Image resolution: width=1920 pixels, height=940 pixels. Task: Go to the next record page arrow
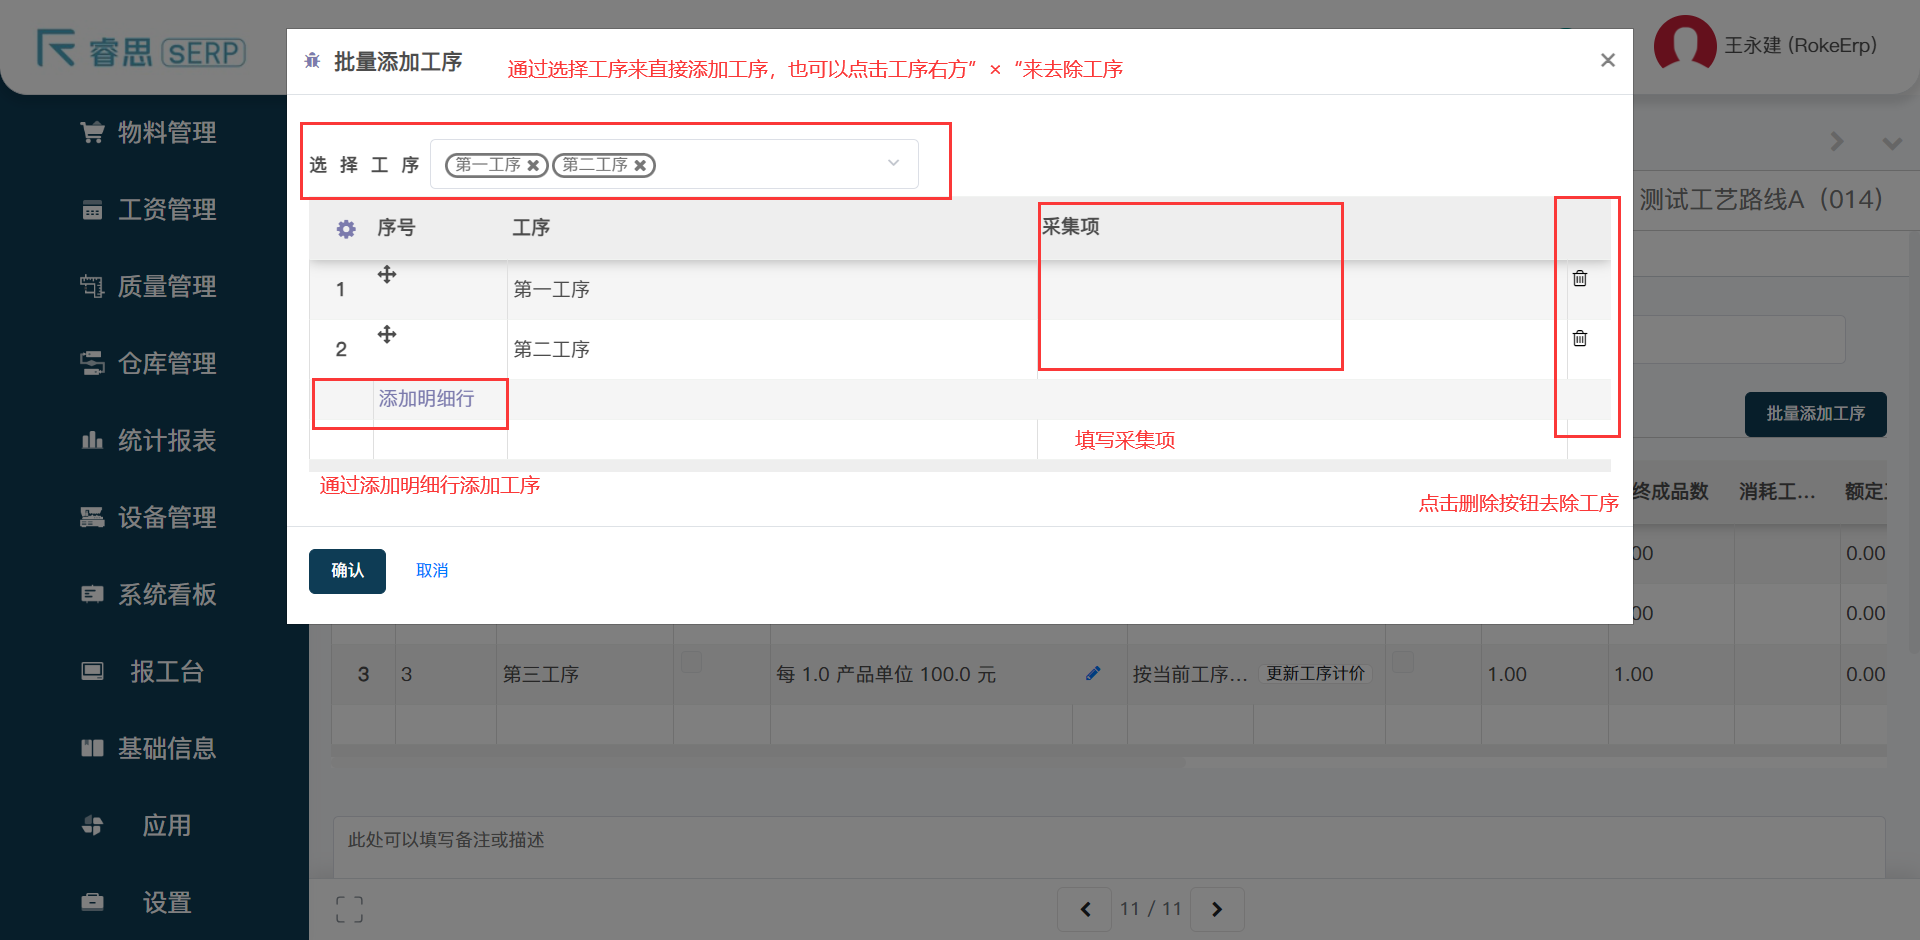tap(1217, 909)
